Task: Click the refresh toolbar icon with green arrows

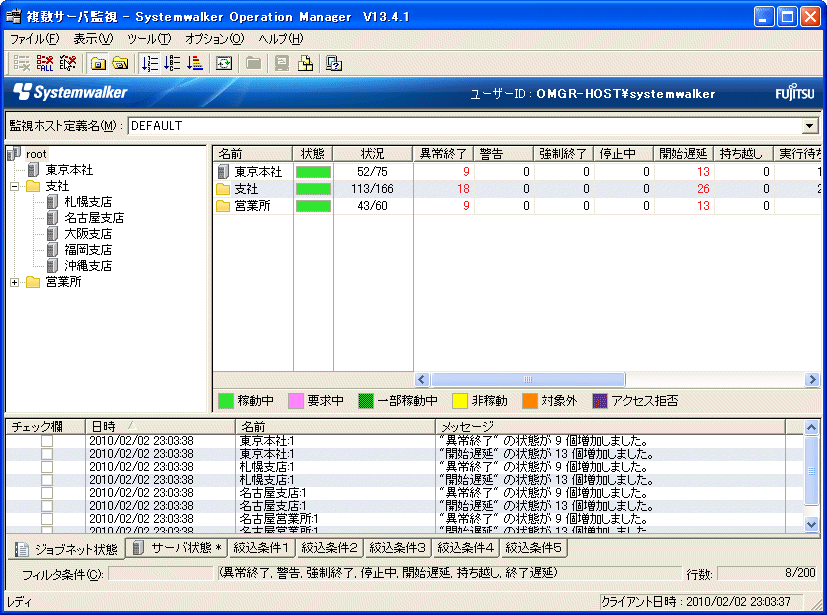Action: [x=224, y=63]
